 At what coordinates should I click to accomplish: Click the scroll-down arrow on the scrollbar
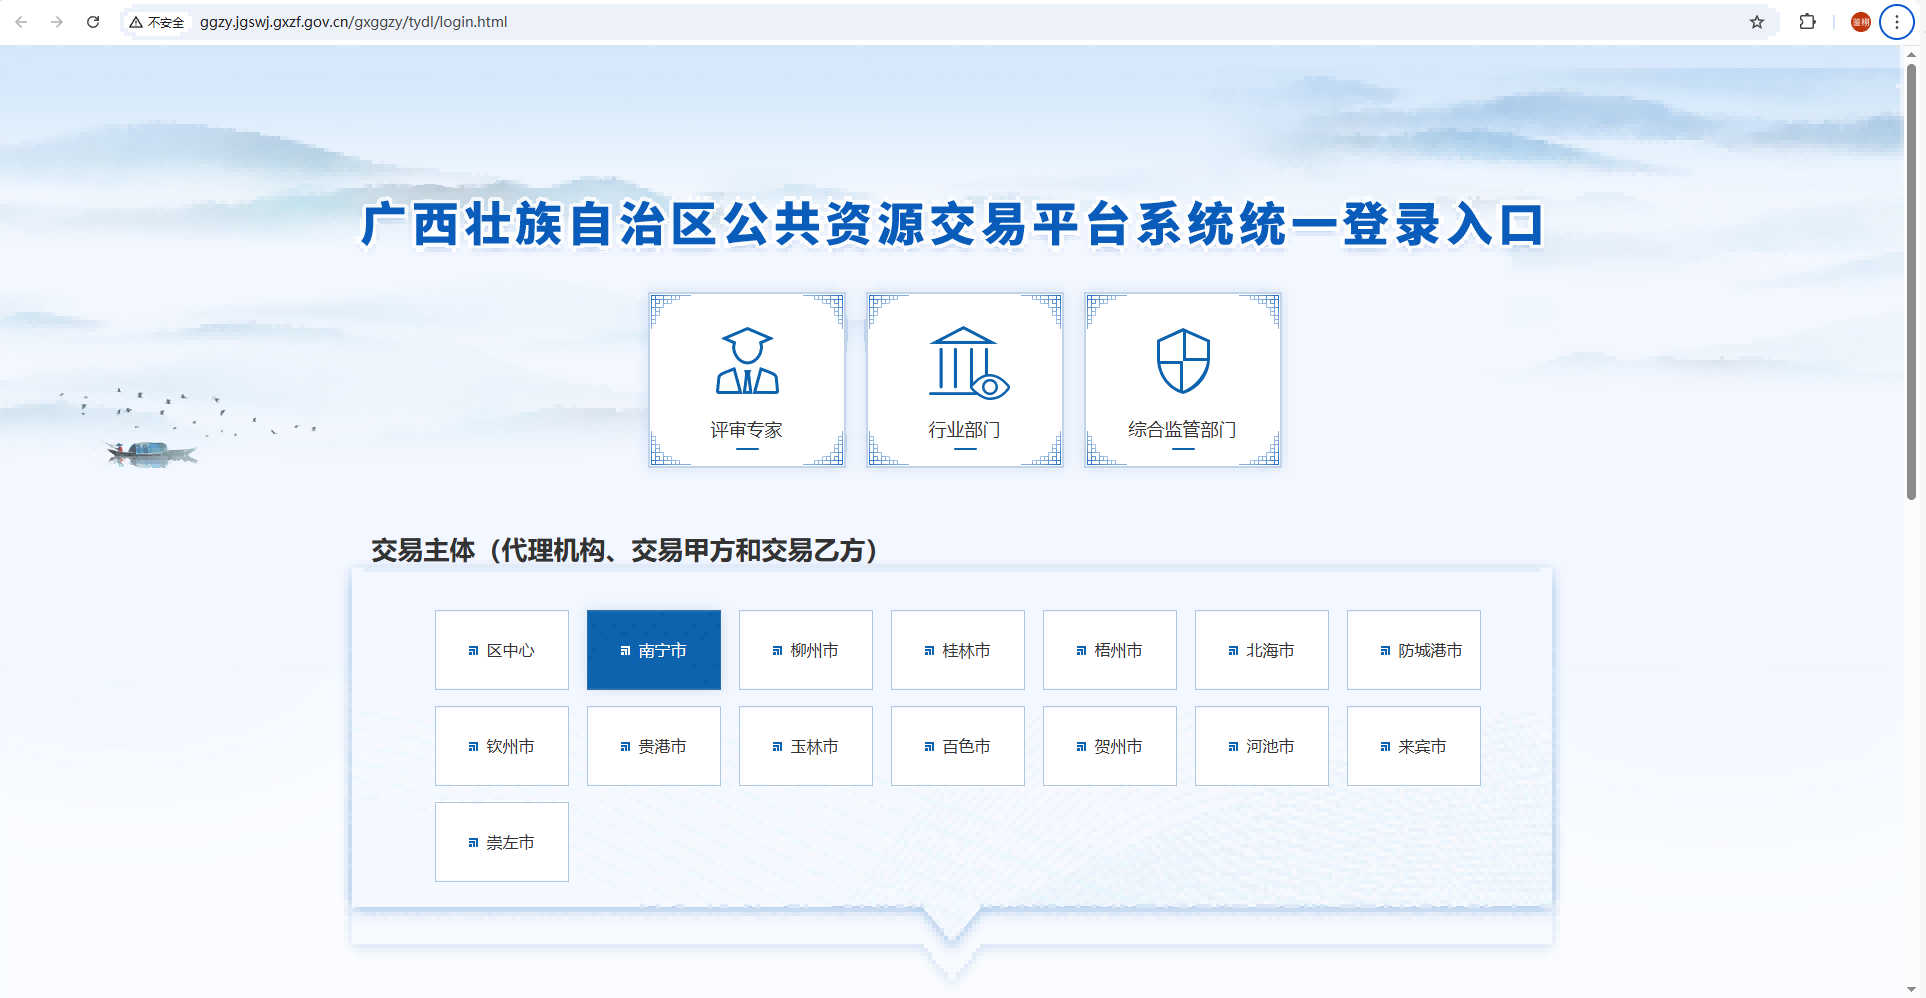coord(1913,988)
